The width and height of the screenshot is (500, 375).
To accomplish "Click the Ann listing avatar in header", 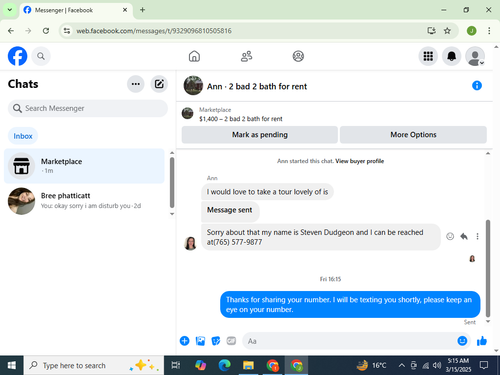I will 193,86.
